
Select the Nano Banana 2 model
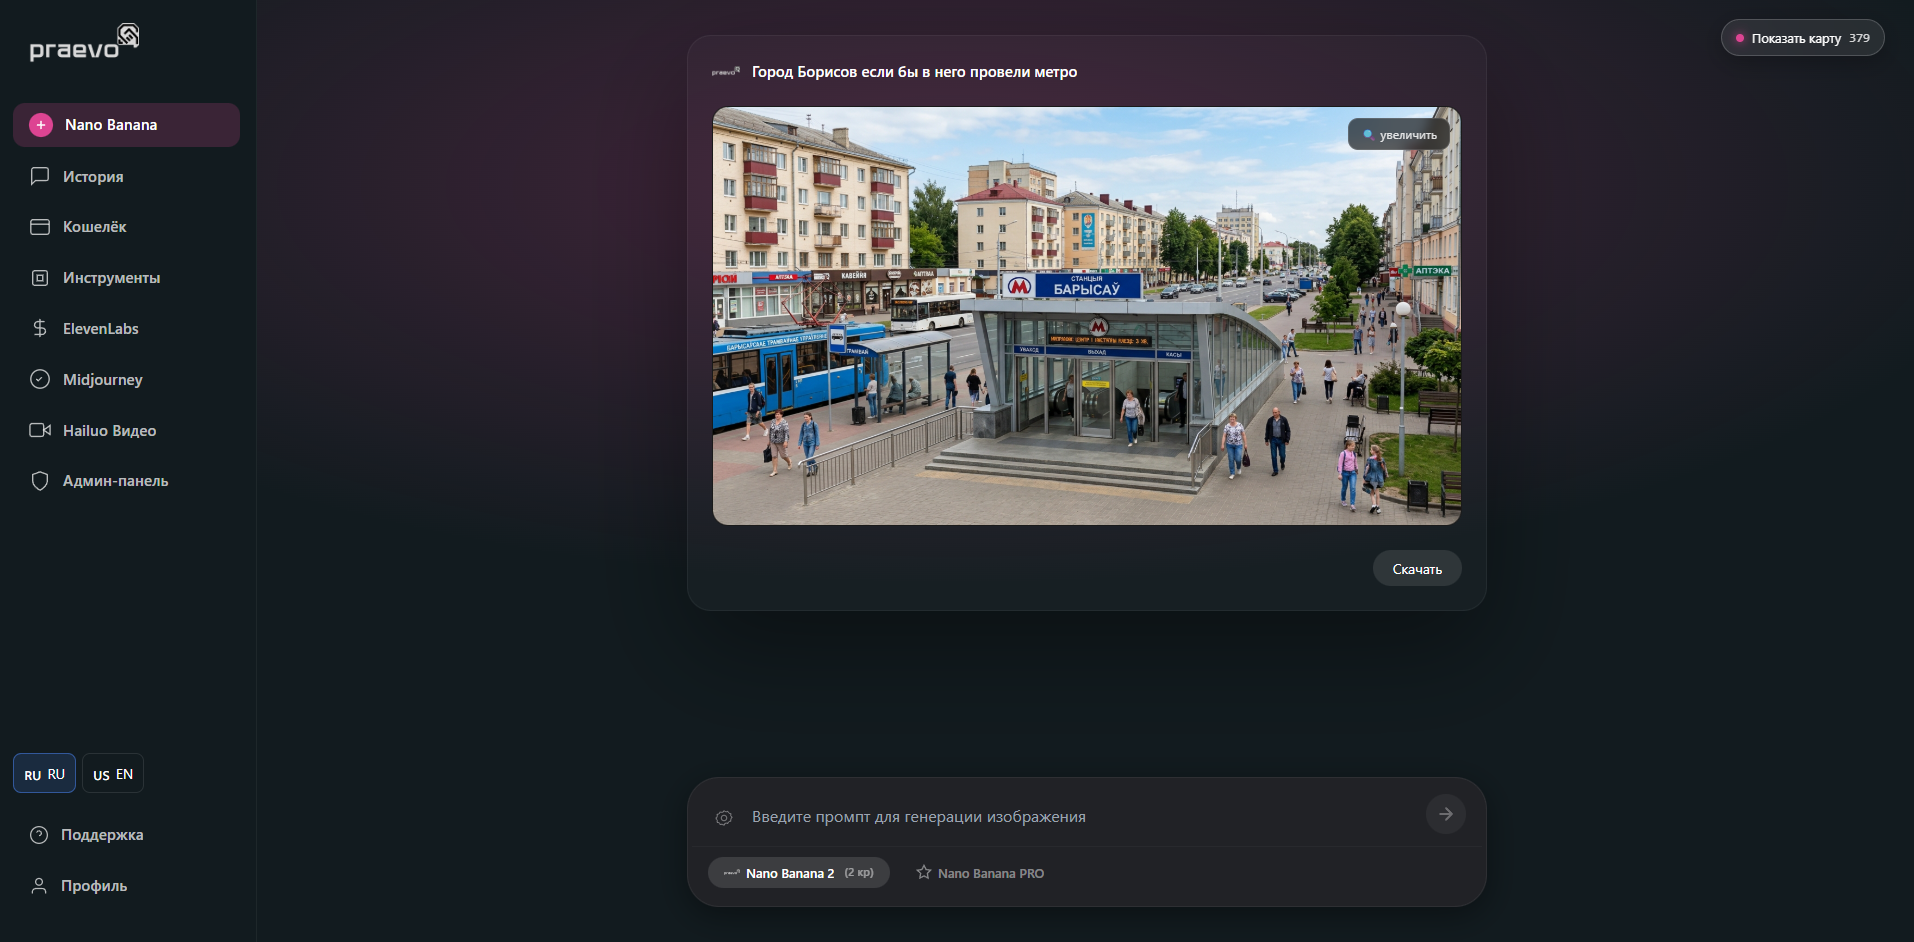click(x=798, y=873)
